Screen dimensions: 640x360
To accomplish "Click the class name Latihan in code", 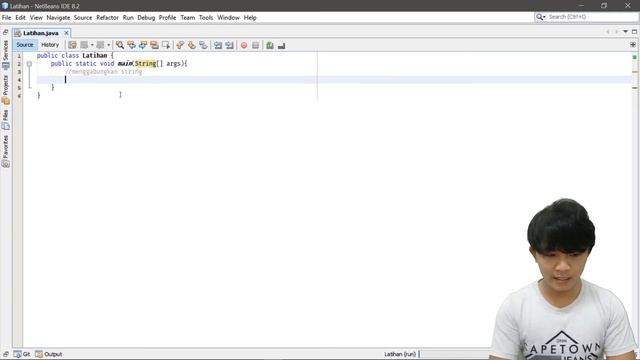I will click(95, 56).
